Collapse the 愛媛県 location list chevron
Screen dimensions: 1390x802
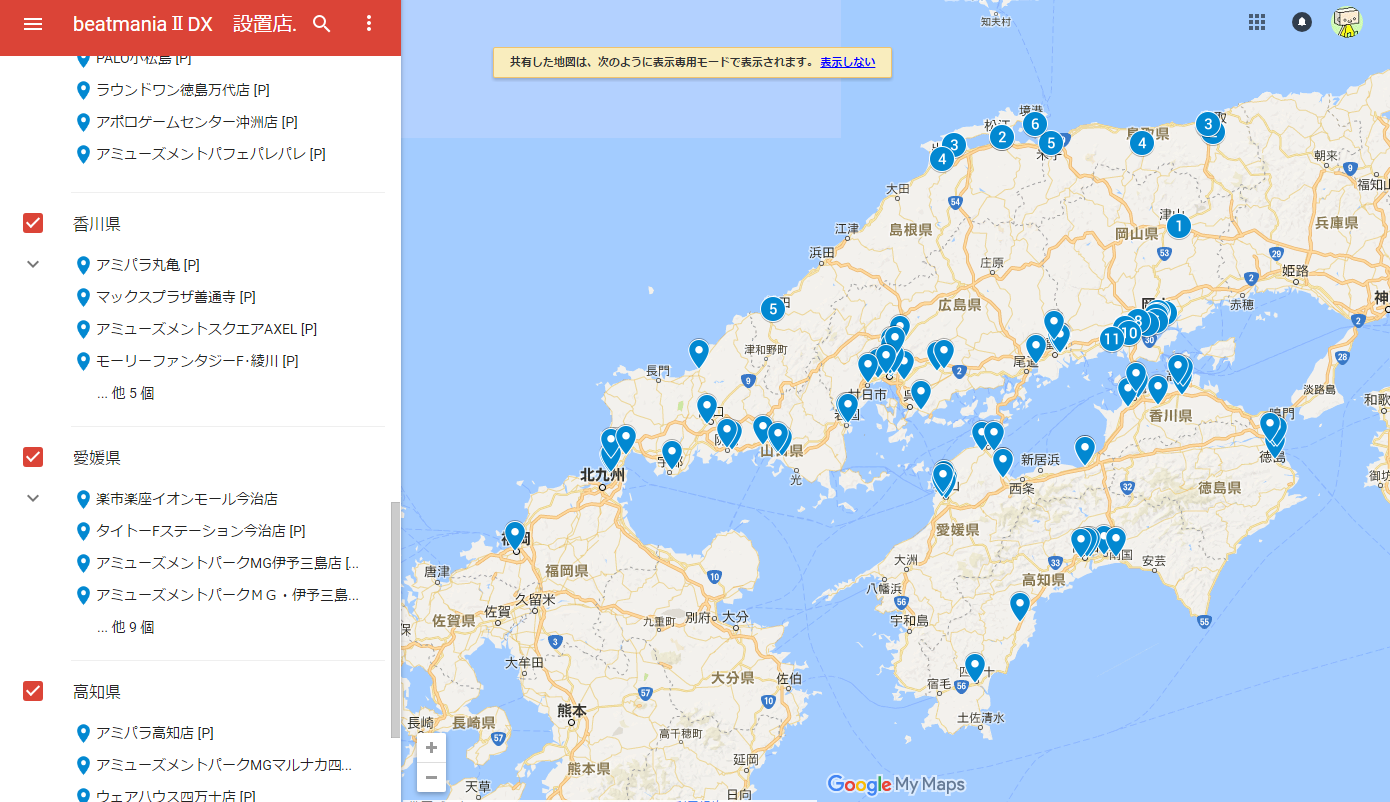pos(33,498)
